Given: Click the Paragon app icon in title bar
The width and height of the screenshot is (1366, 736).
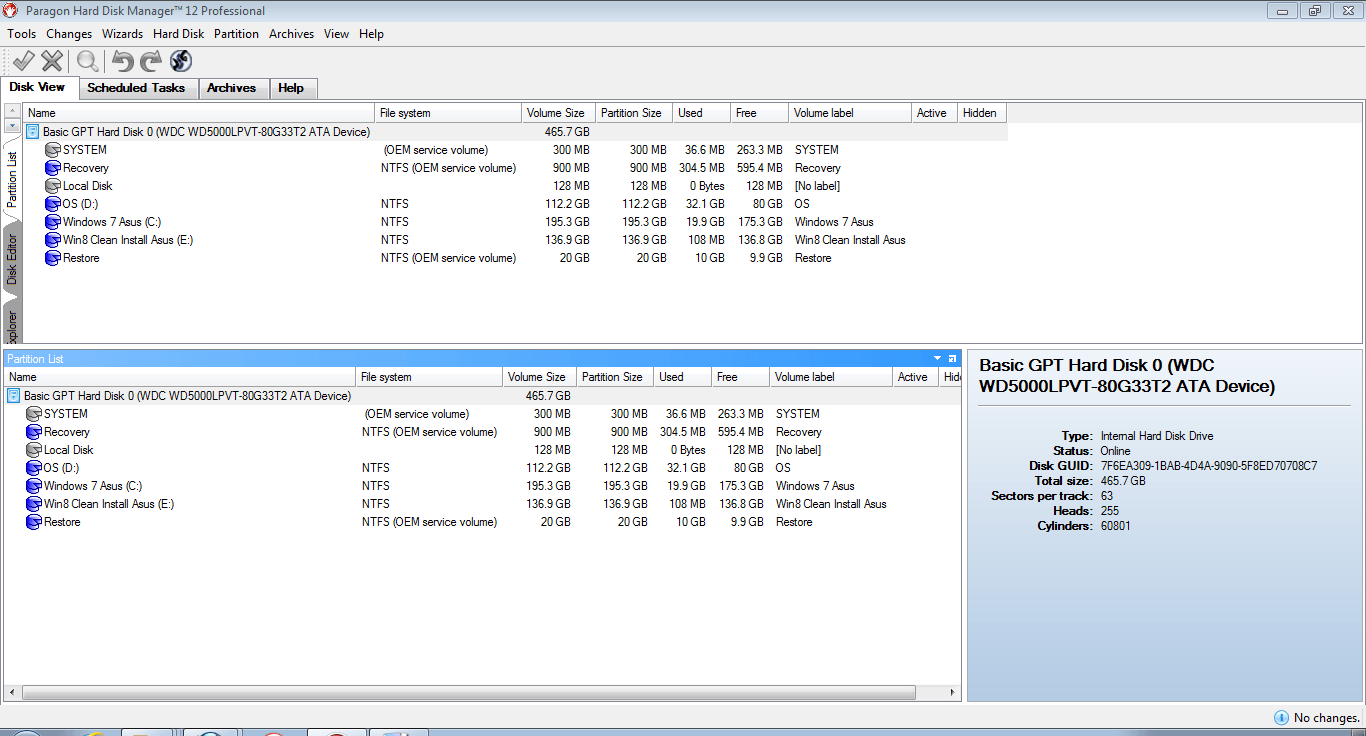Looking at the screenshot, I should (x=10, y=11).
